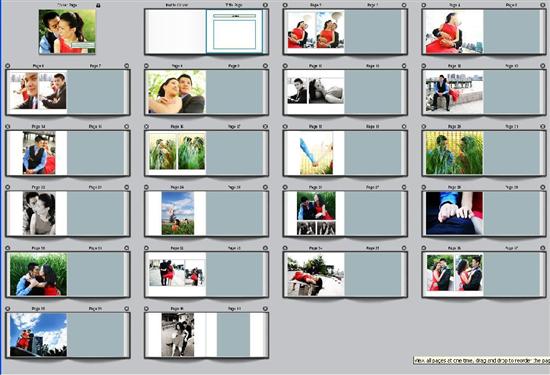Click the title text box on Title Page
This screenshot has width=550, height=375.
coord(234,16)
